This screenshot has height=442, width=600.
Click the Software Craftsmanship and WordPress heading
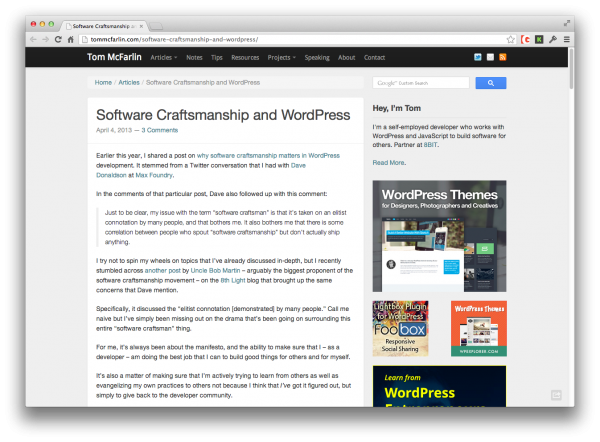point(223,115)
